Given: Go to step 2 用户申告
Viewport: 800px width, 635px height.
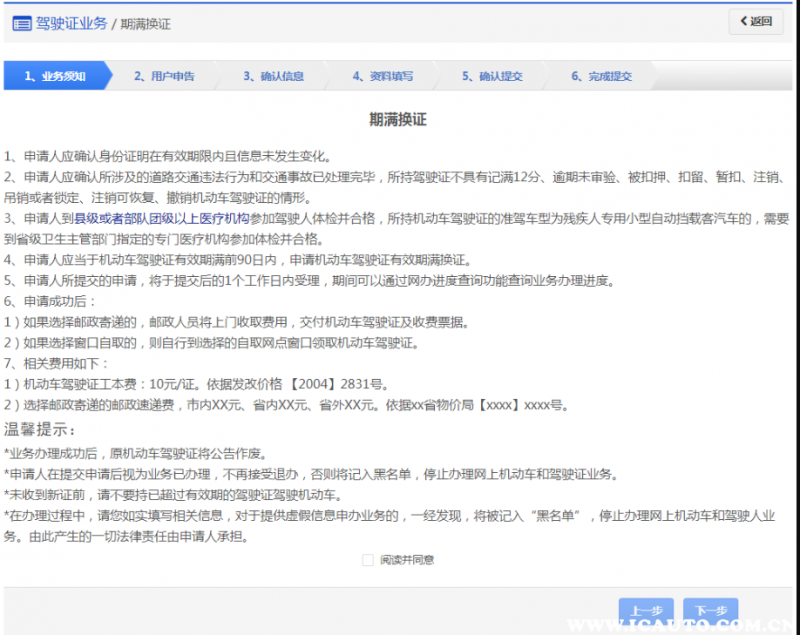Looking at the screenshot, I should [164, 76].
